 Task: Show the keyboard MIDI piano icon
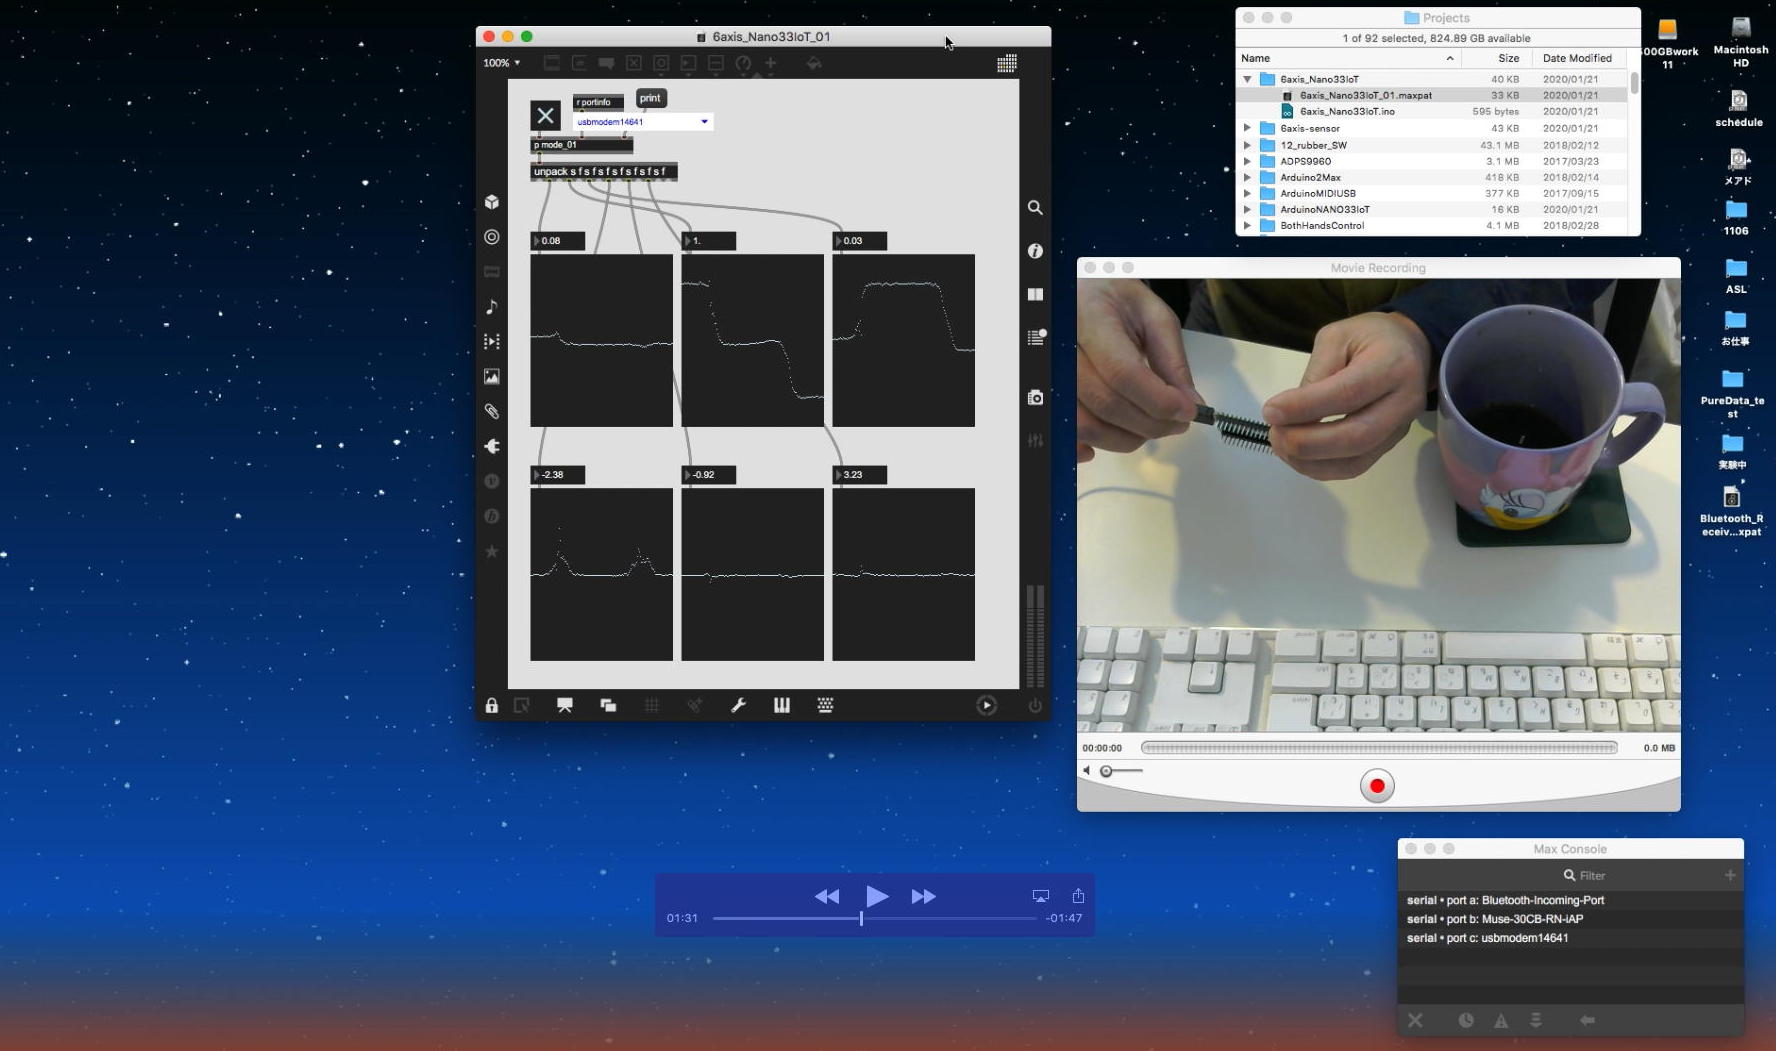click(x=782, y=705)
